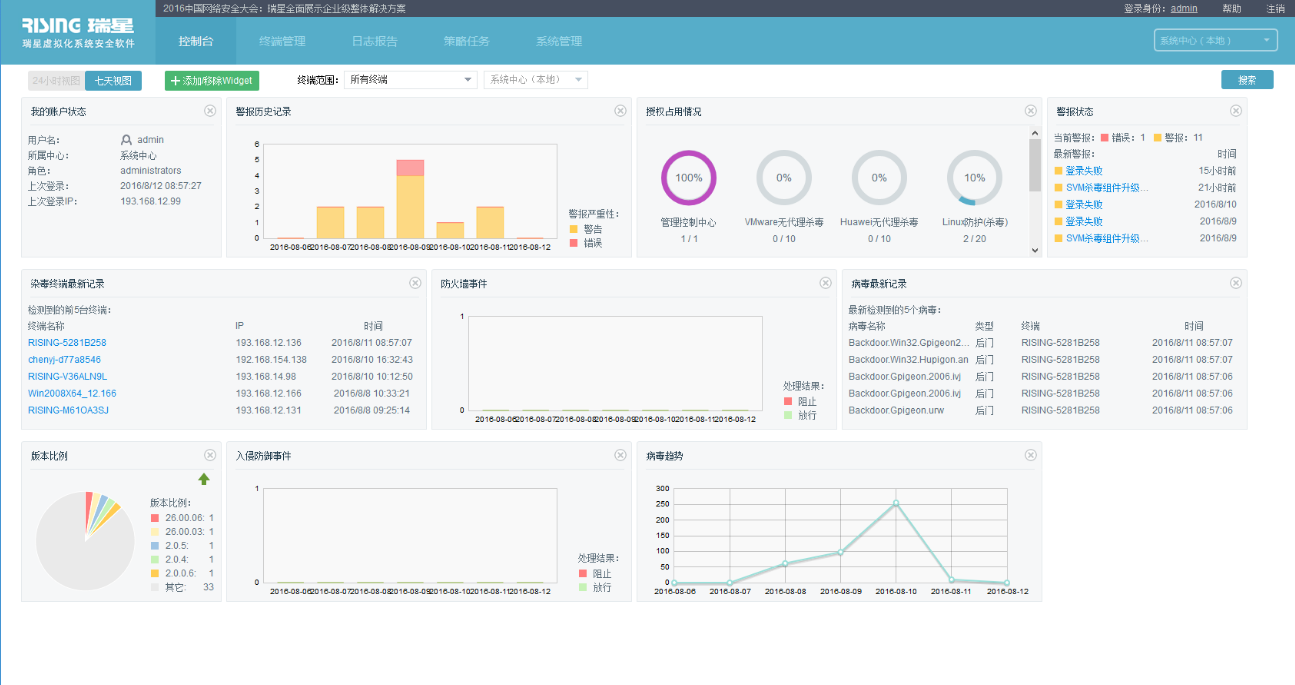
Task: Click the 2016-08-10 peak point in 病毒趋势
Action: [x=896, y=503]
